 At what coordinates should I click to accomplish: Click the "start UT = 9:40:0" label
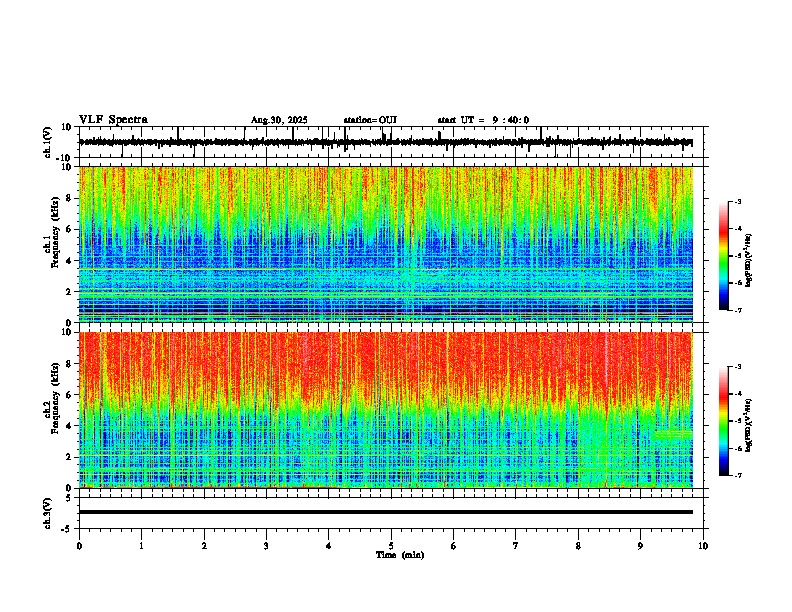pos(483,120)
